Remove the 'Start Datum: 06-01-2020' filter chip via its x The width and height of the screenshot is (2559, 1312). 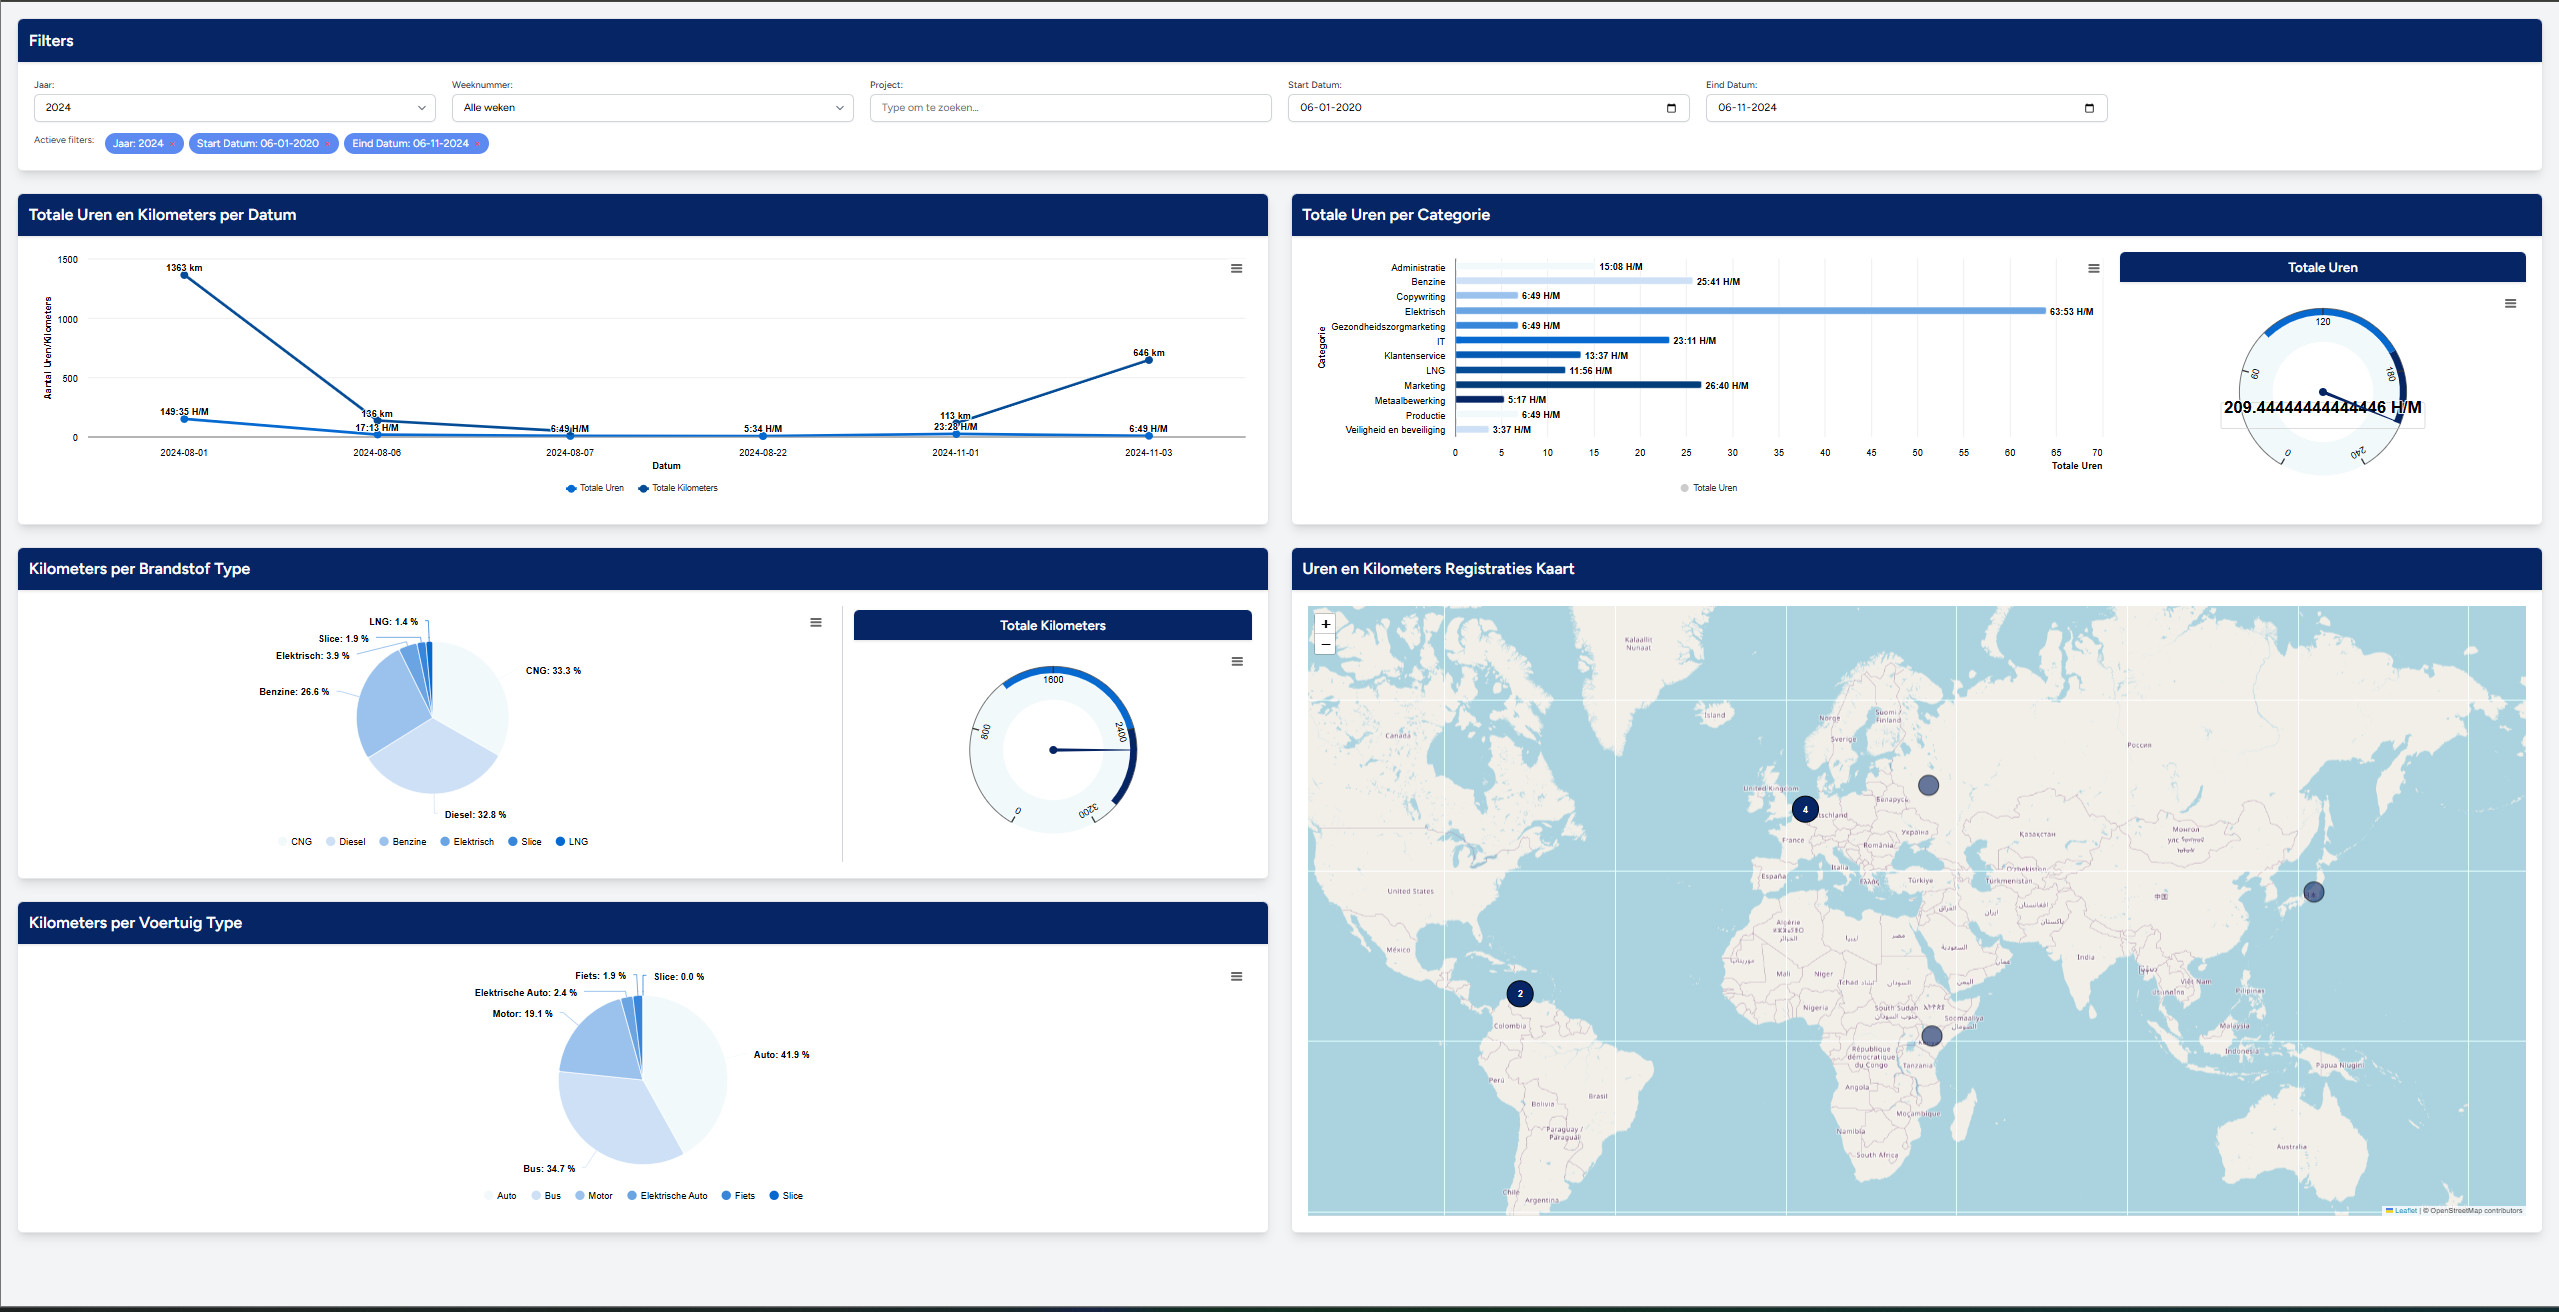click(328, 144)
